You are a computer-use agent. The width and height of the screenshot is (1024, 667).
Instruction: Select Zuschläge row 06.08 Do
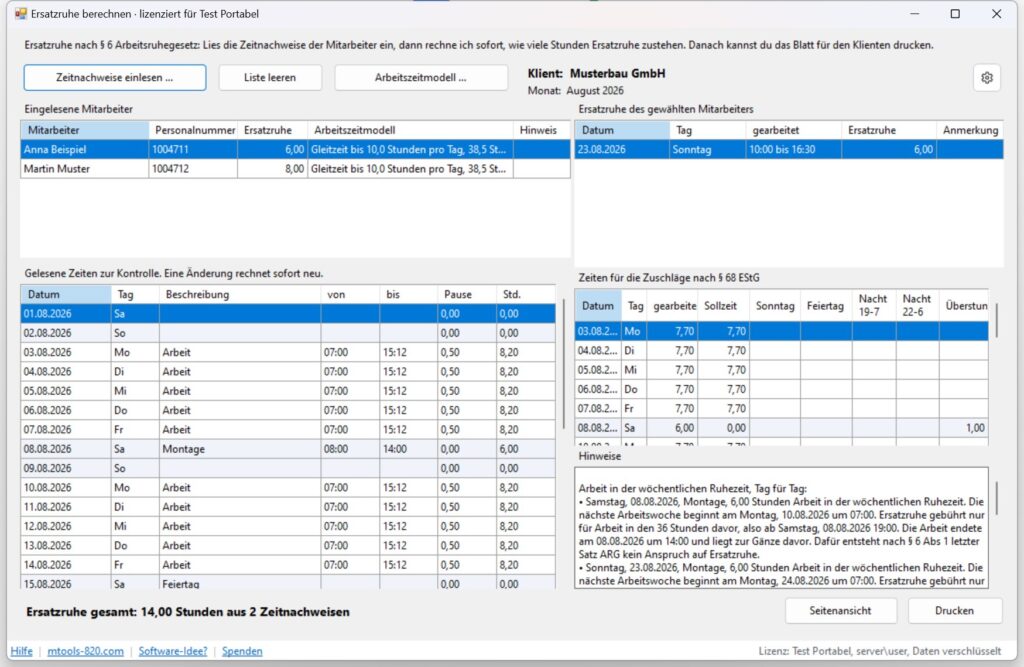pyautogui.click(x=781, y=389)
